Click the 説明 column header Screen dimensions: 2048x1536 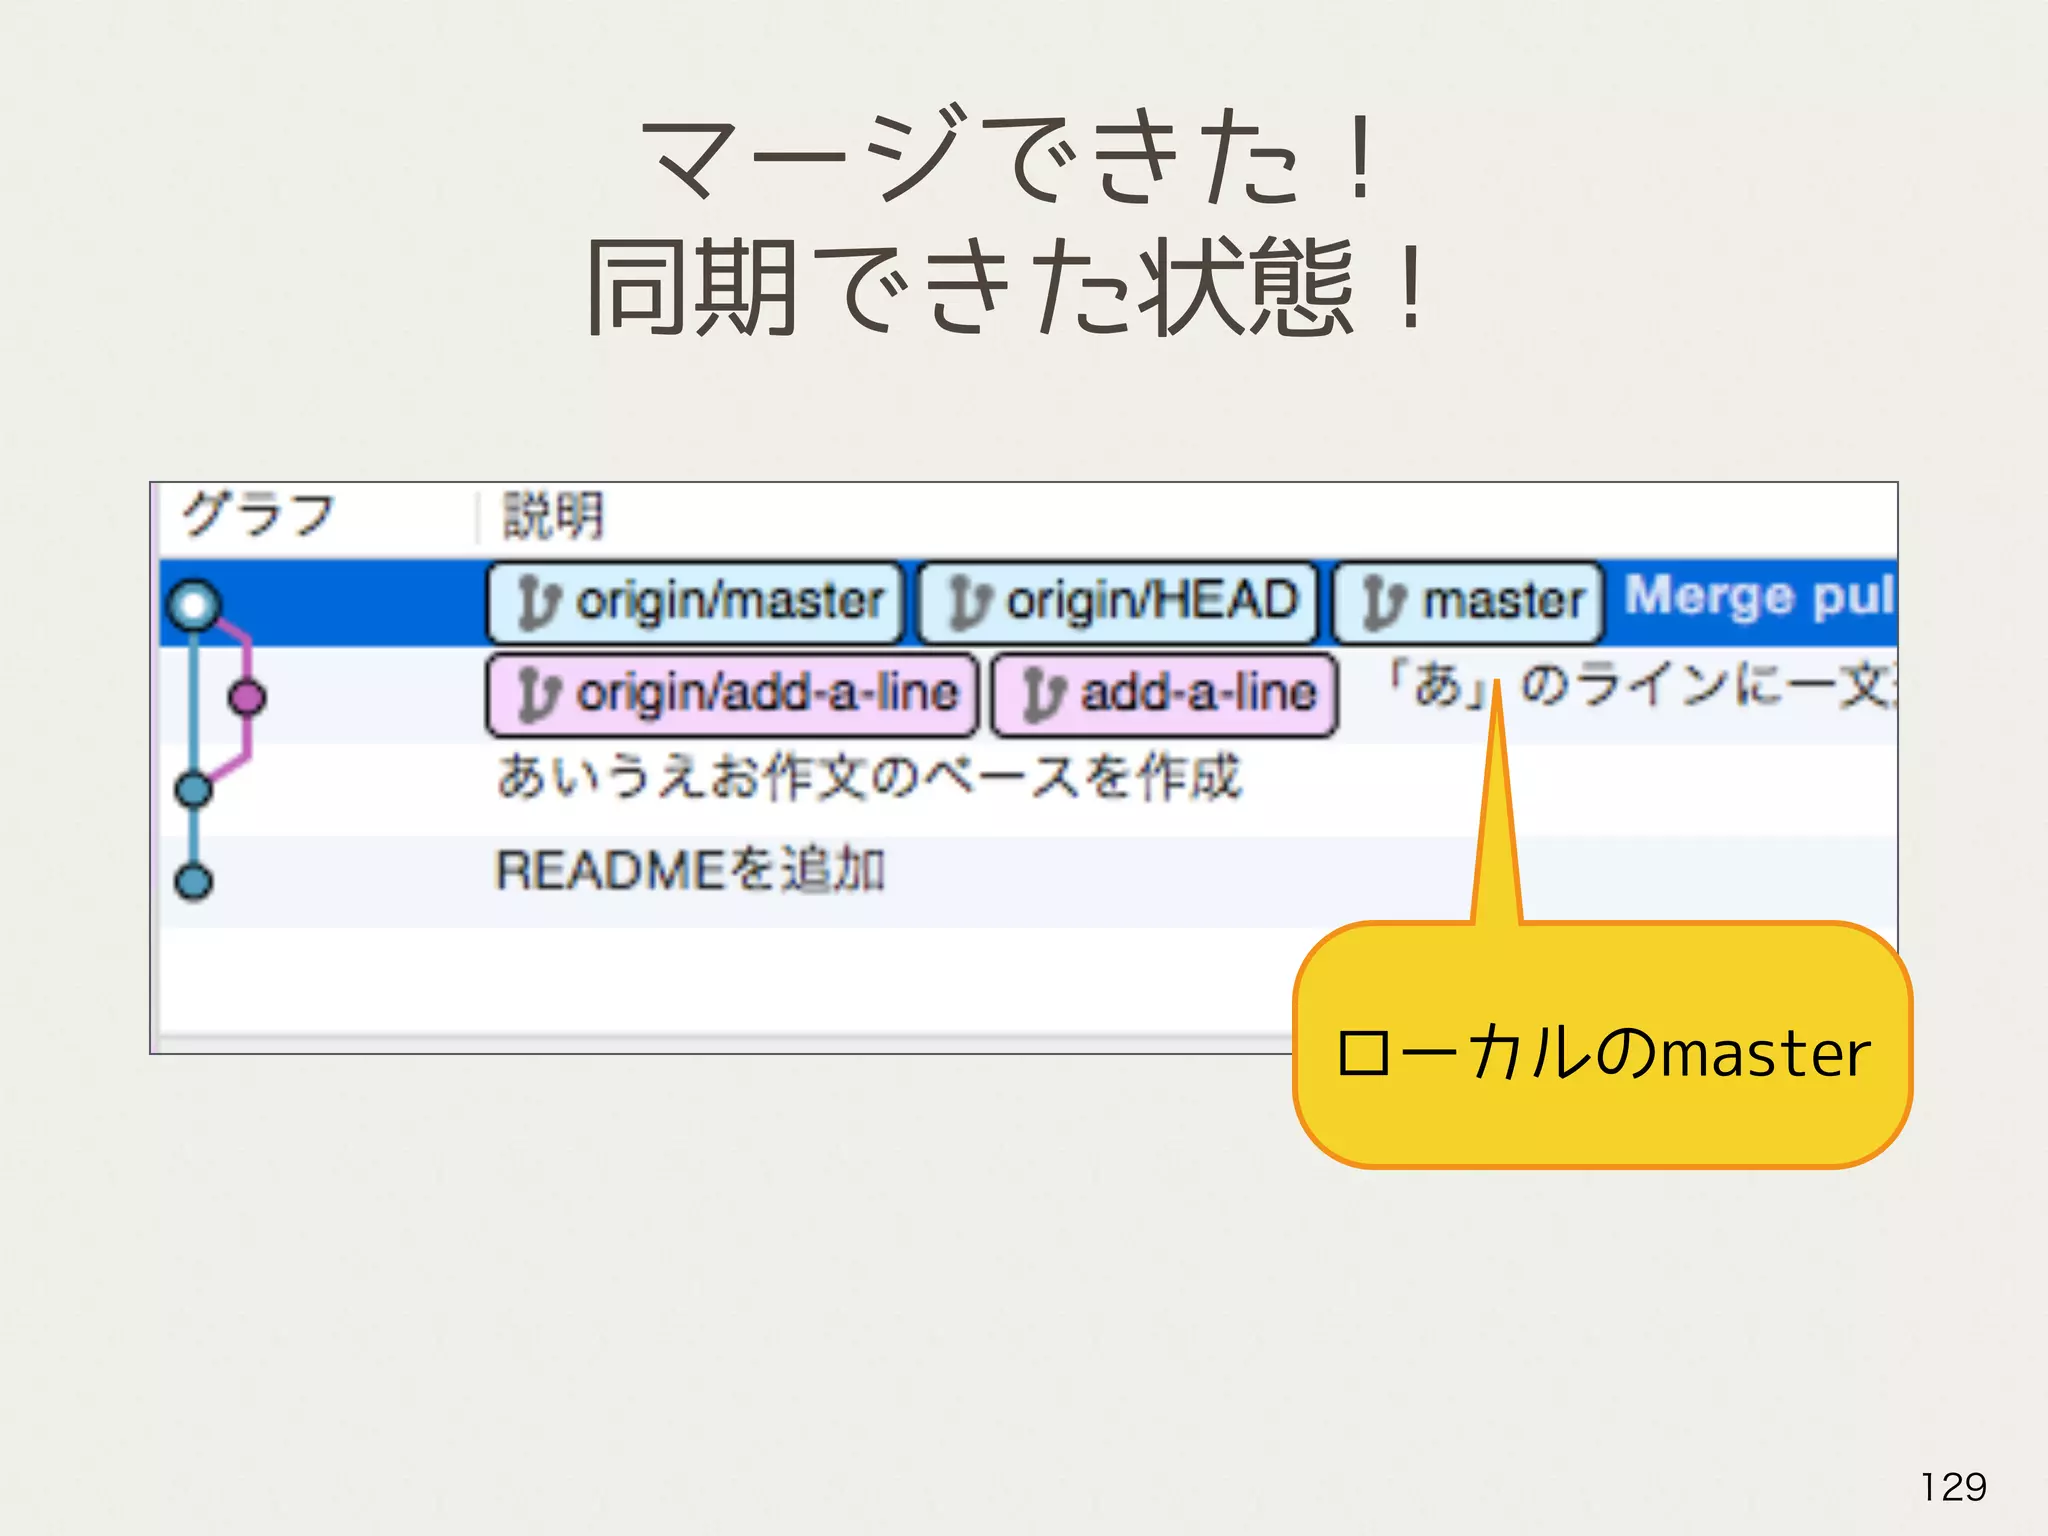coord(552,516)
